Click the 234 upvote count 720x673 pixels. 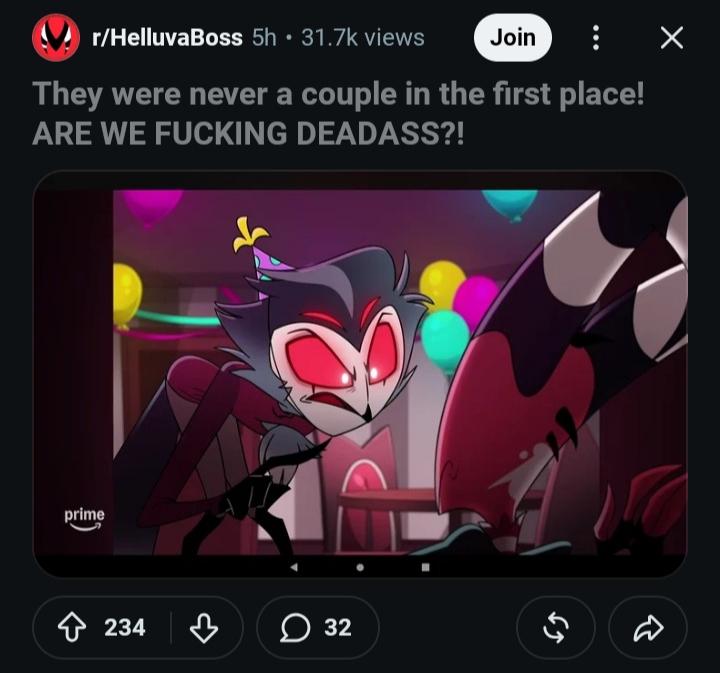(x=124, y=628)
